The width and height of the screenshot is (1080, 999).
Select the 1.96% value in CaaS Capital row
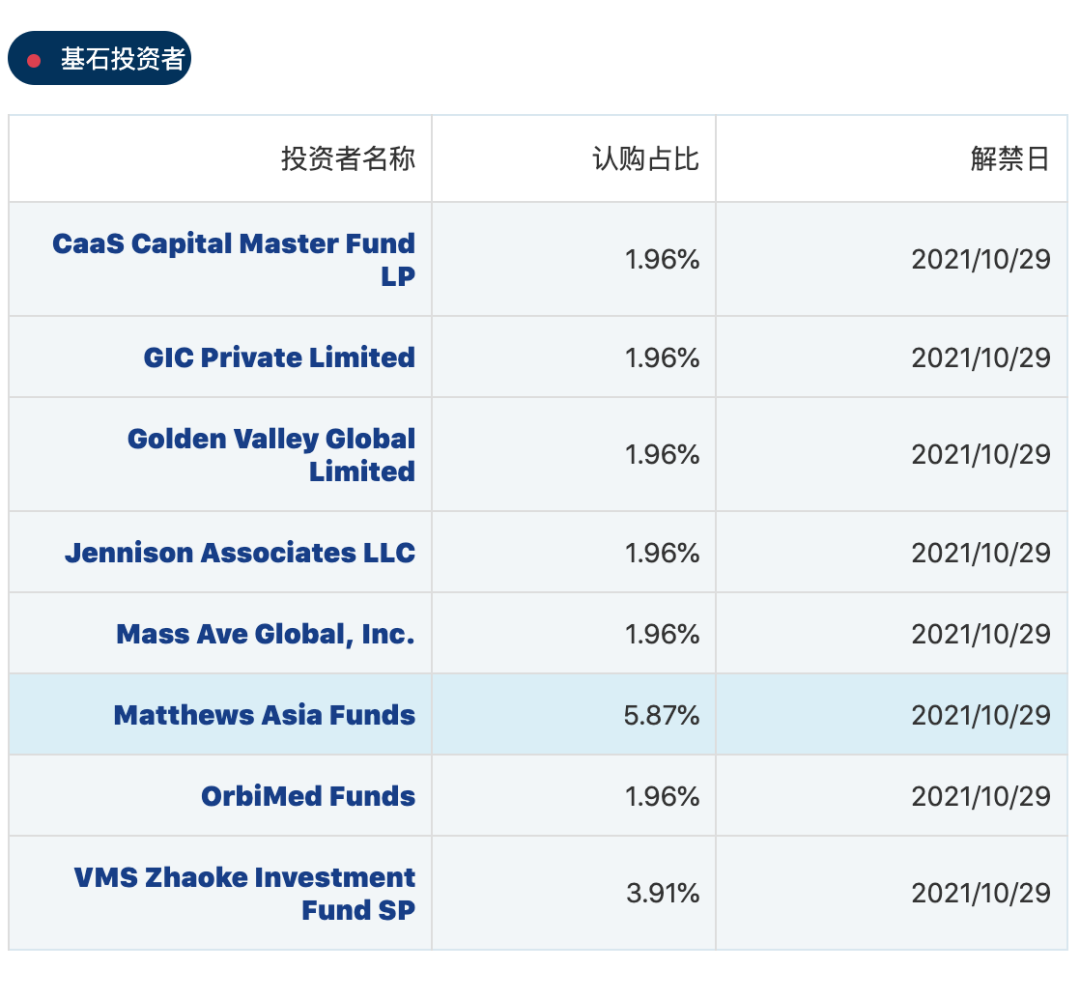click(x=662, y=260)
